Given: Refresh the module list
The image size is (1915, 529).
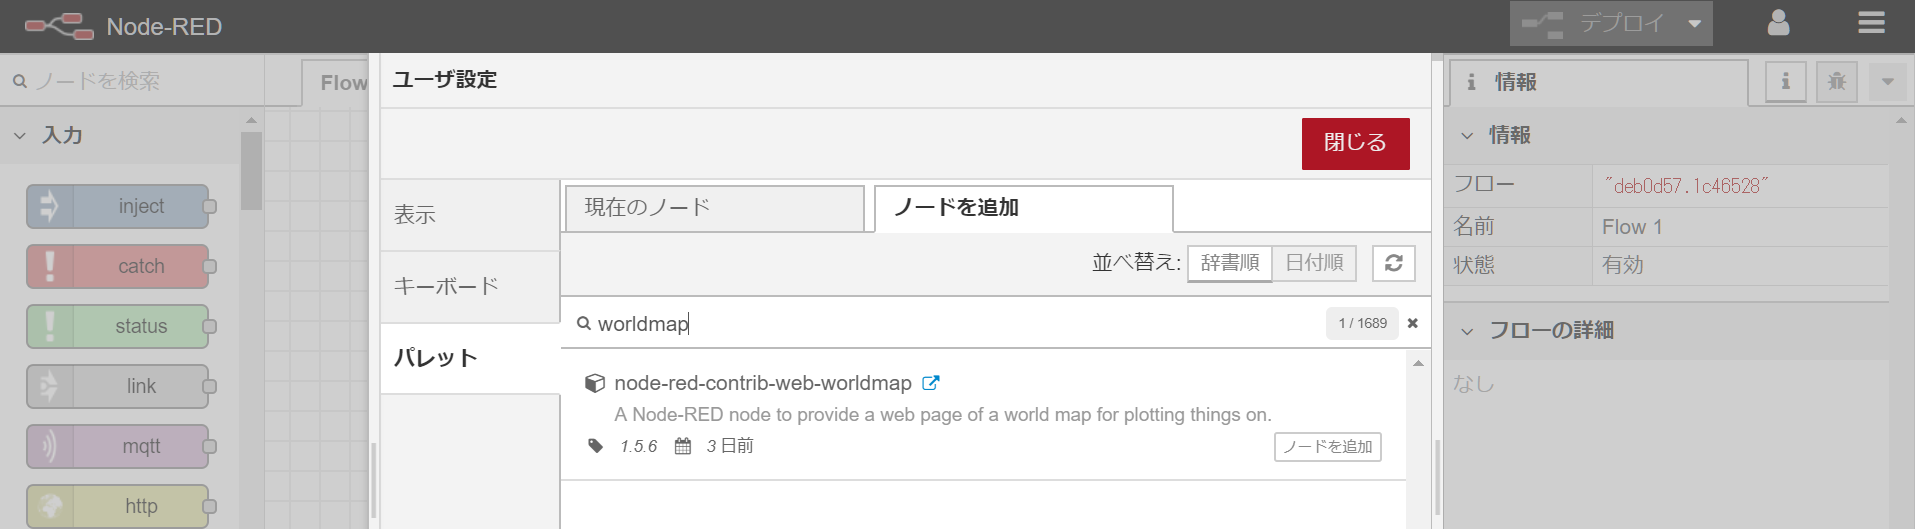Looking at the screenshot, I should tap(1394, 263).
